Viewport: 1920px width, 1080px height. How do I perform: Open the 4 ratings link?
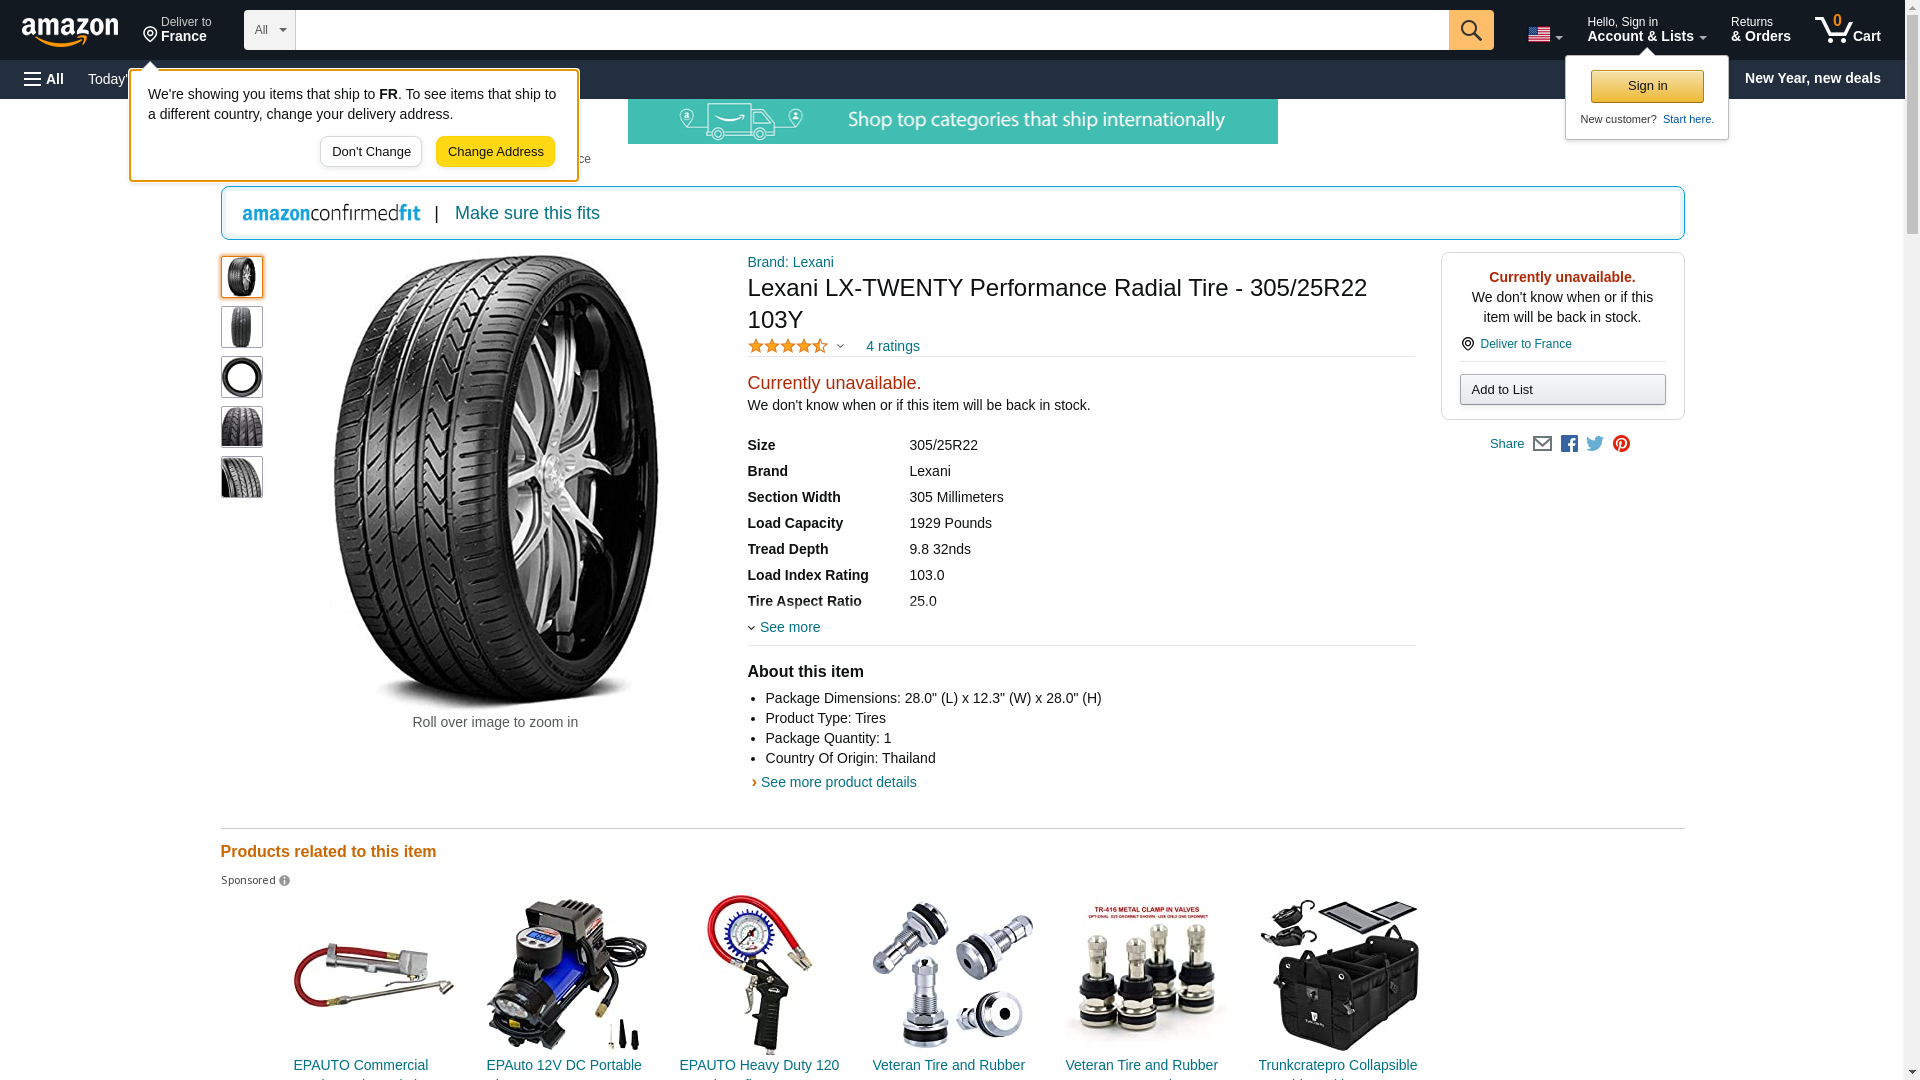click(x=892, y=346)
